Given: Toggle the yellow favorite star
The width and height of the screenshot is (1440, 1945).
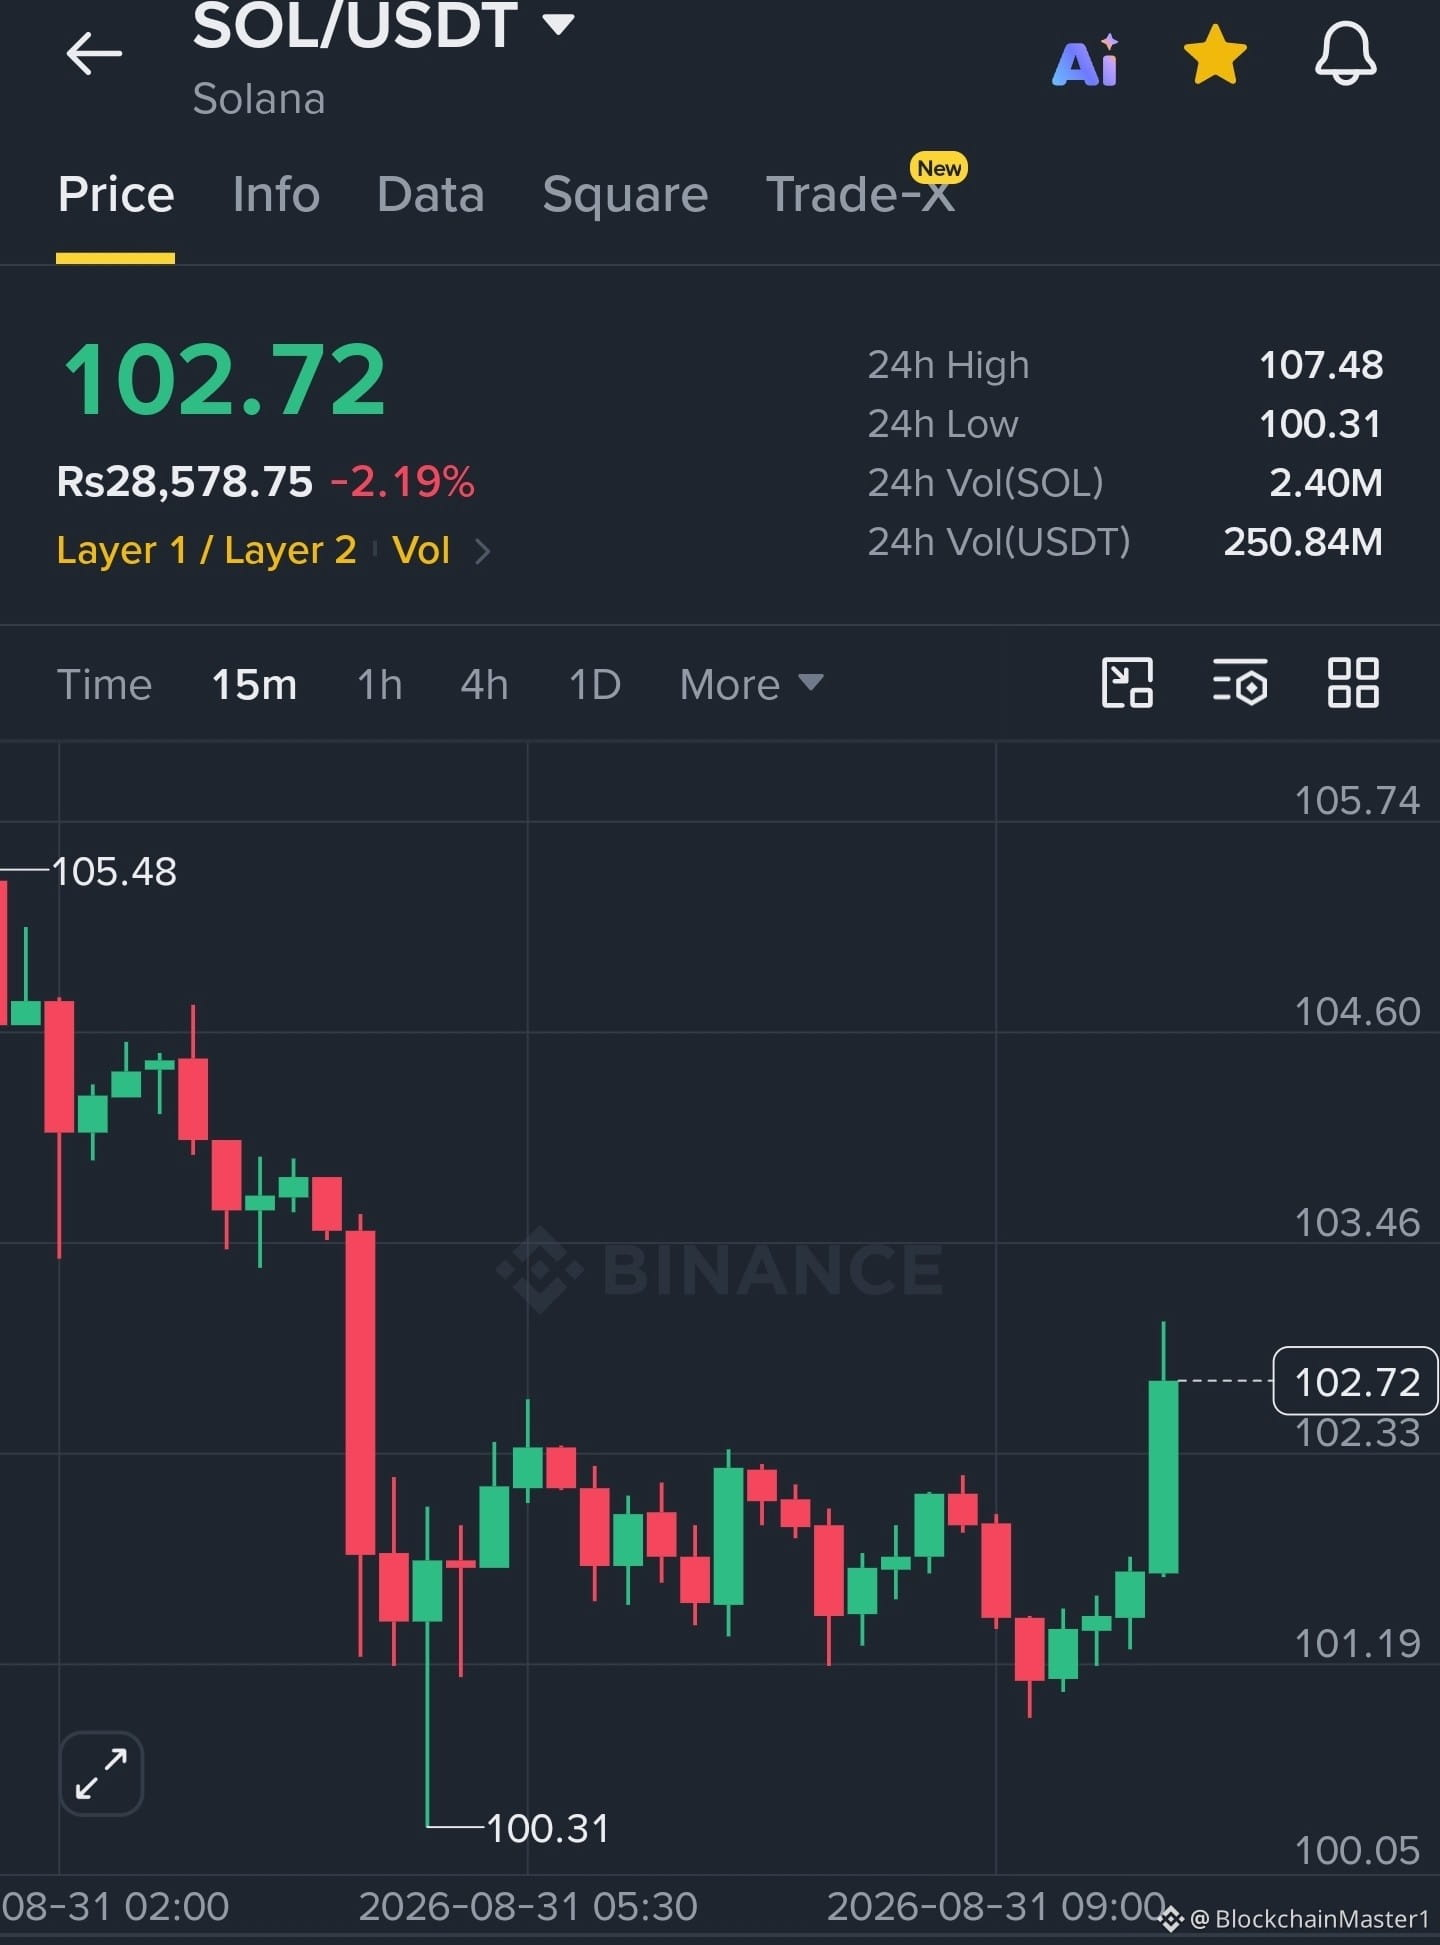Looking at the screenshot, I should [x=1215, y=55].
